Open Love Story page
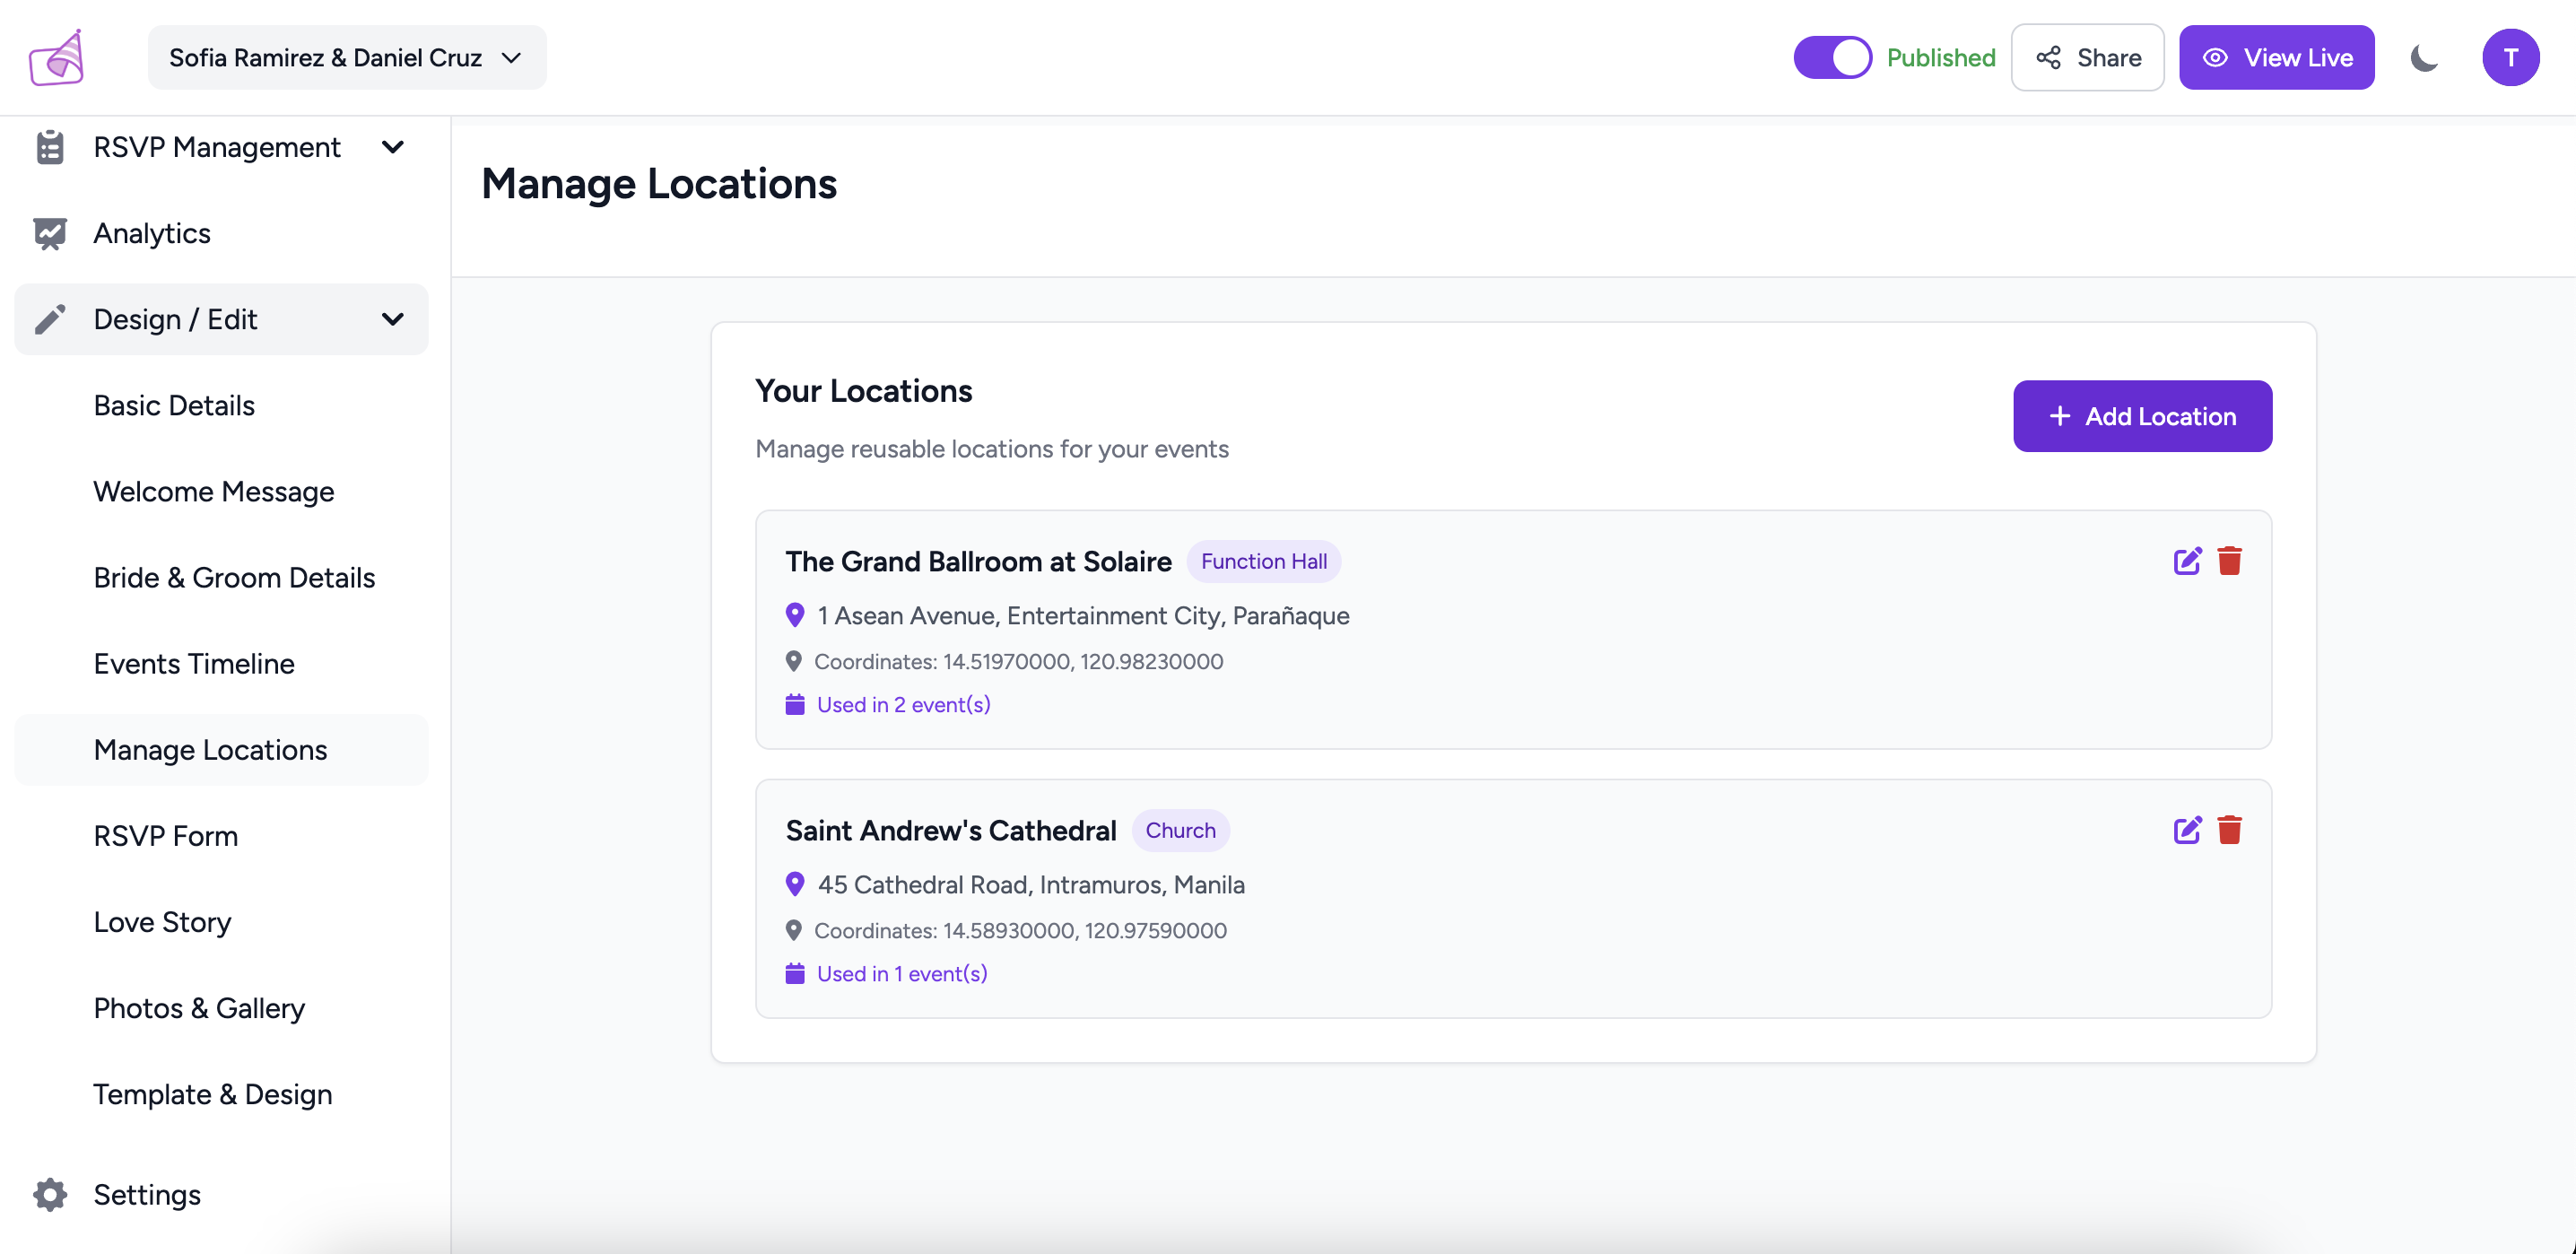 pyautogui.click(x=221, y=921)
